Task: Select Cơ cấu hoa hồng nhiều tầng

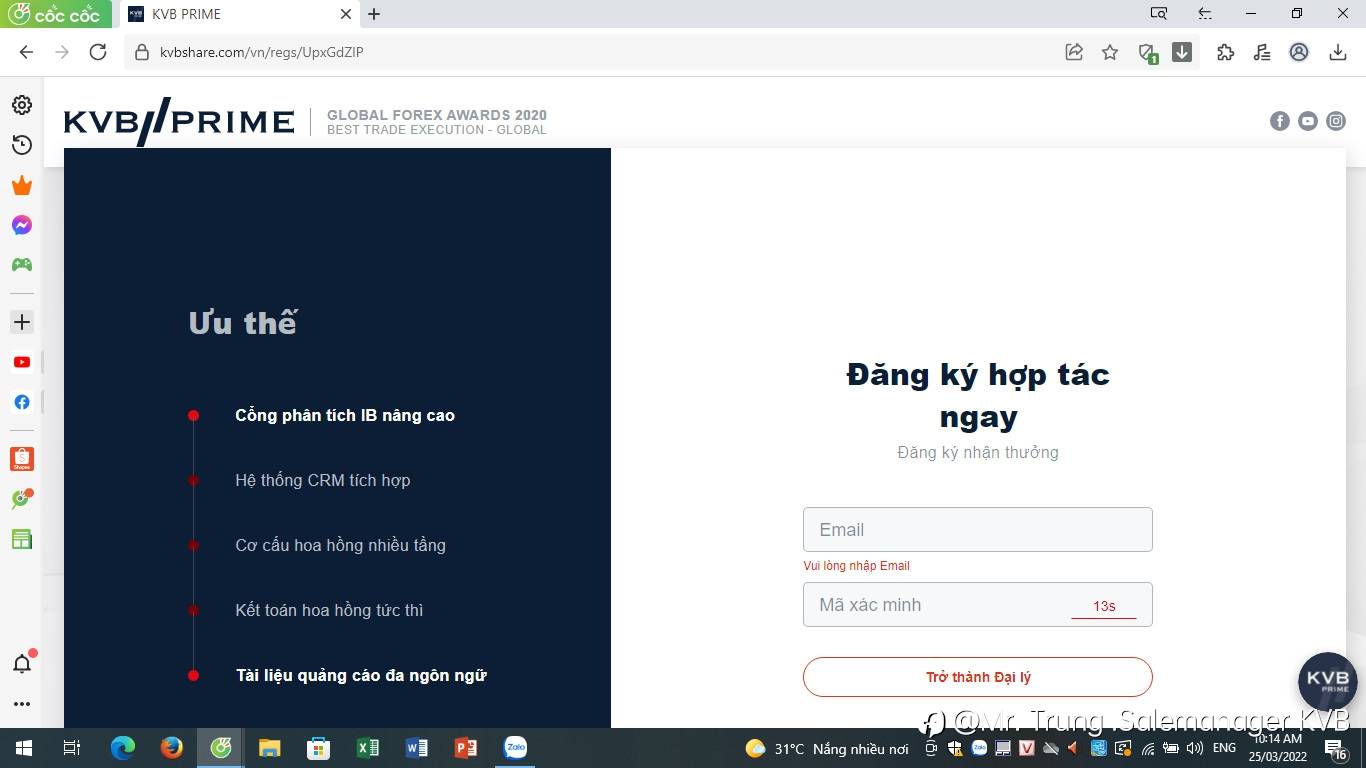Action: coord(341,545)
